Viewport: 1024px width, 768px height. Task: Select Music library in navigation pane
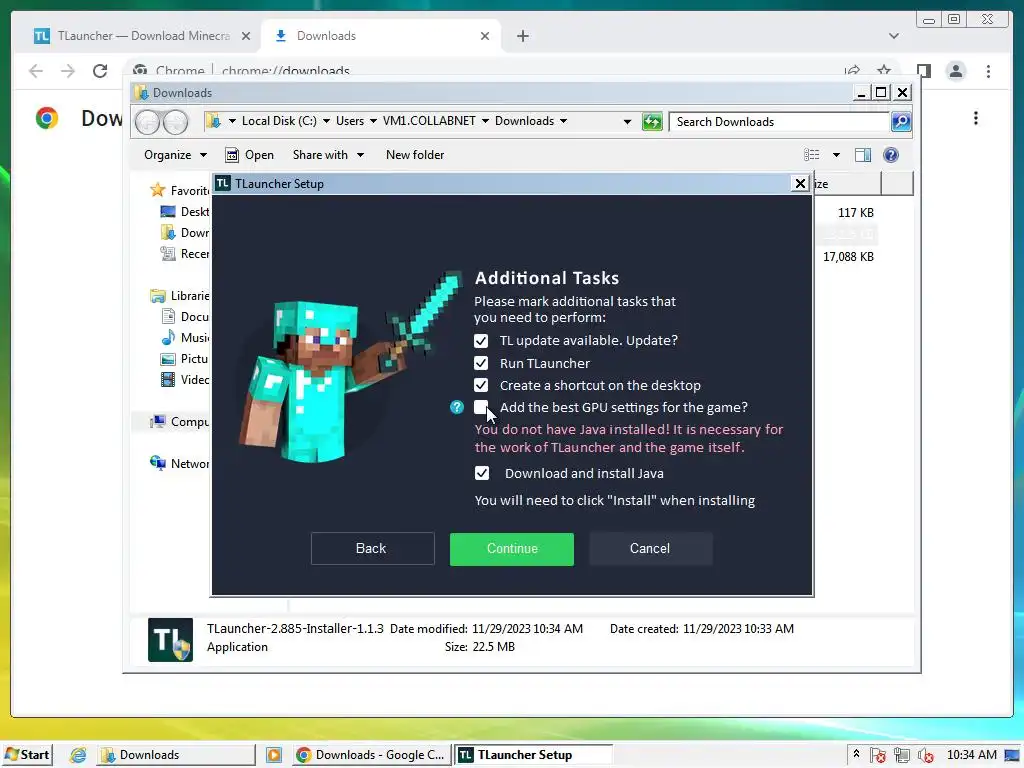click(x=185, y=338)
